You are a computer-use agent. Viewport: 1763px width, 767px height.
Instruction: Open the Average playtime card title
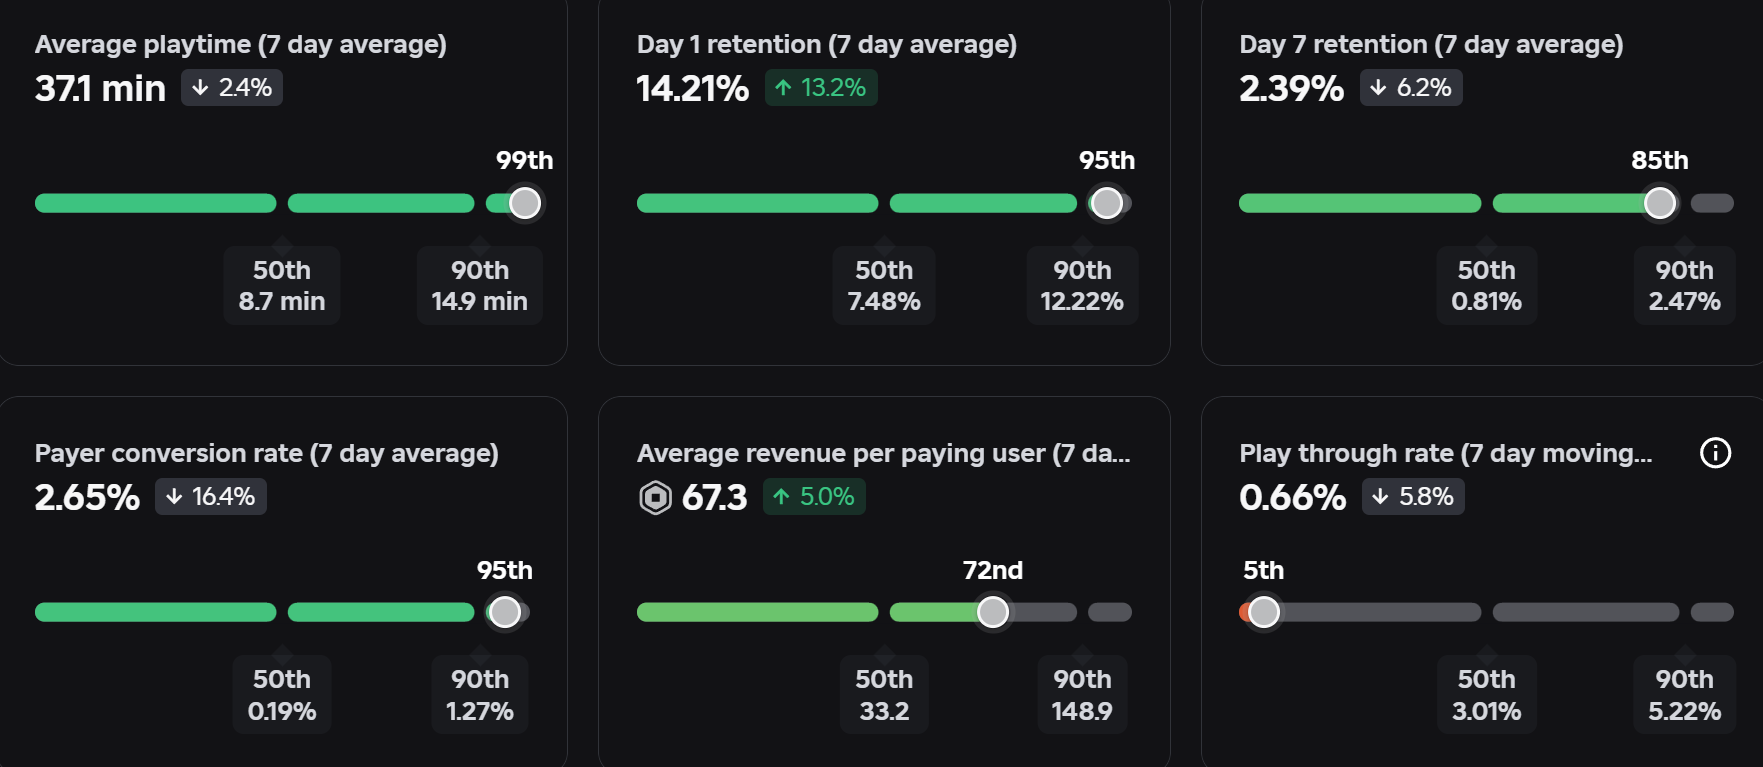pos(241,45)
